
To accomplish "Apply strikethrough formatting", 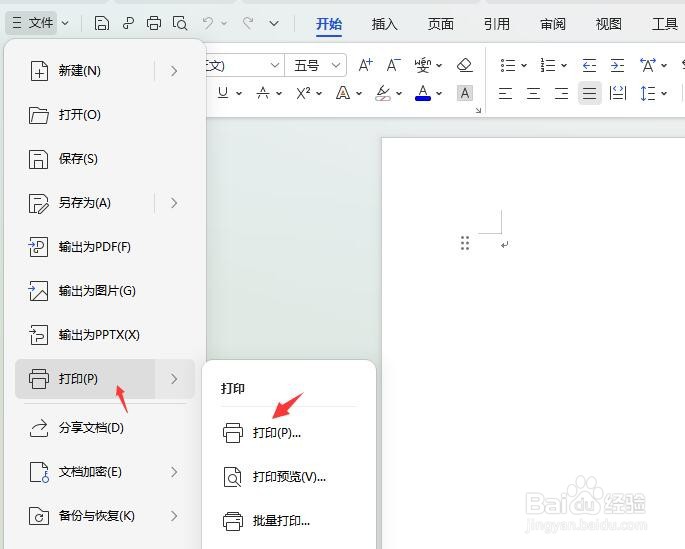I will pyautogui.click(x=263, y=93).
